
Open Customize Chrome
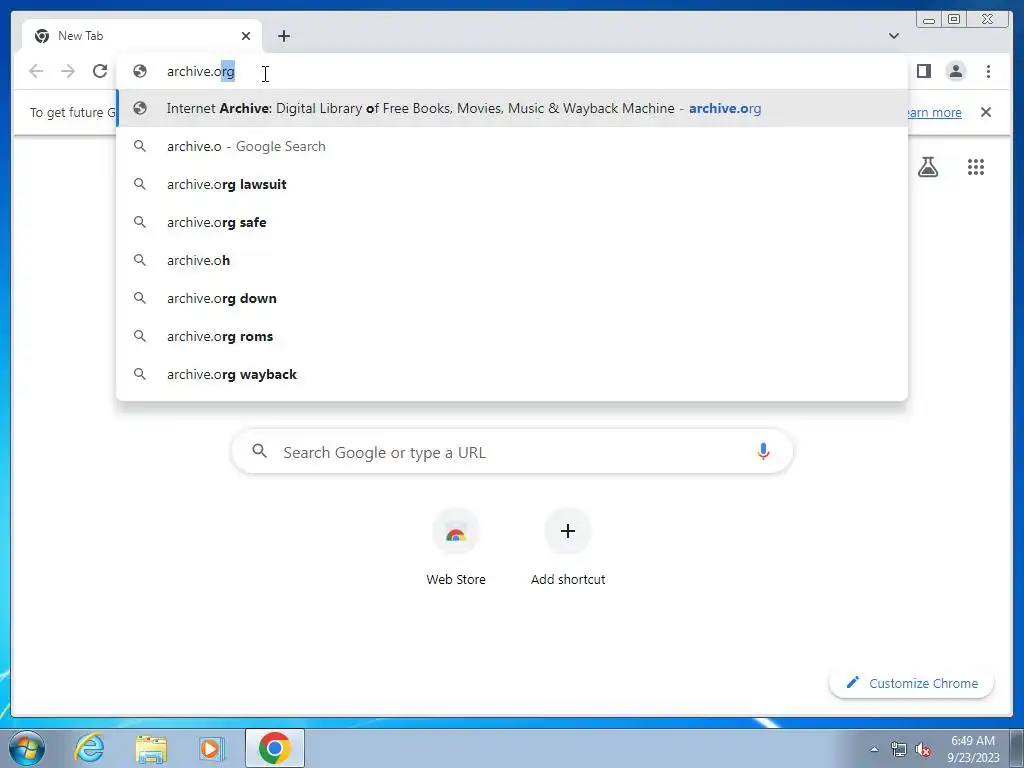point(912,683)
